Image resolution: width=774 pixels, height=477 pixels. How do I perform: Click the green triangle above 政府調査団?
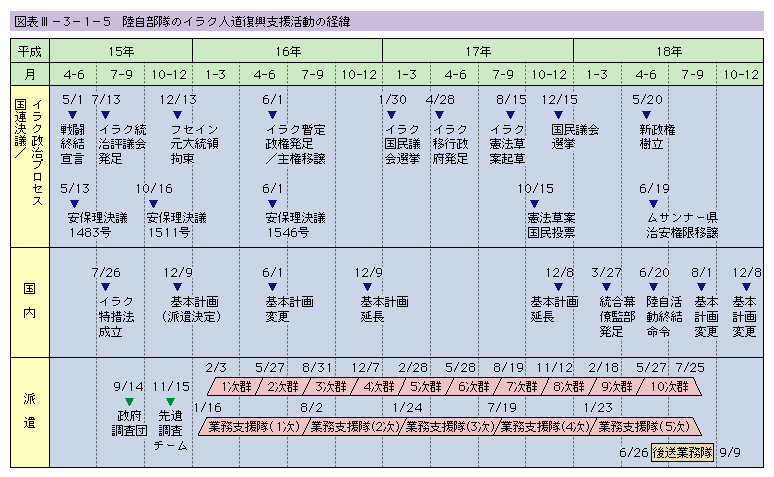pos(129,401)
